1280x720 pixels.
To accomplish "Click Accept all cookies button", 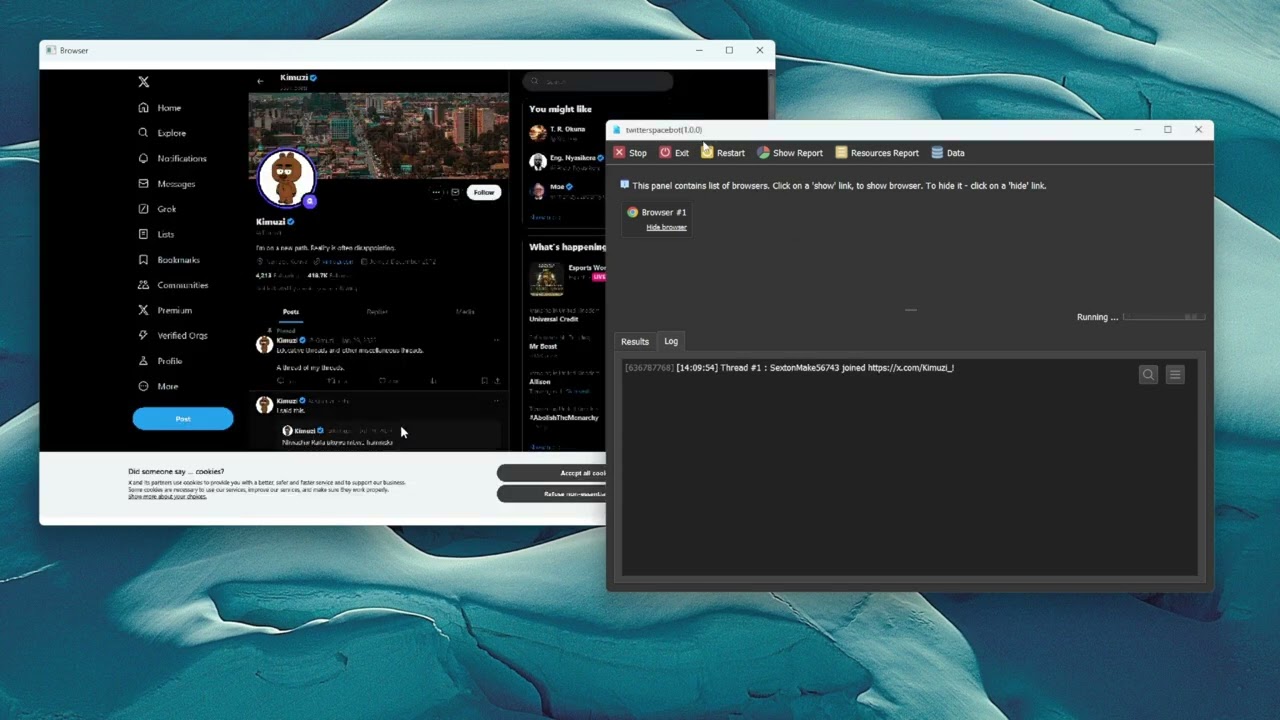I will coord(551,473).
